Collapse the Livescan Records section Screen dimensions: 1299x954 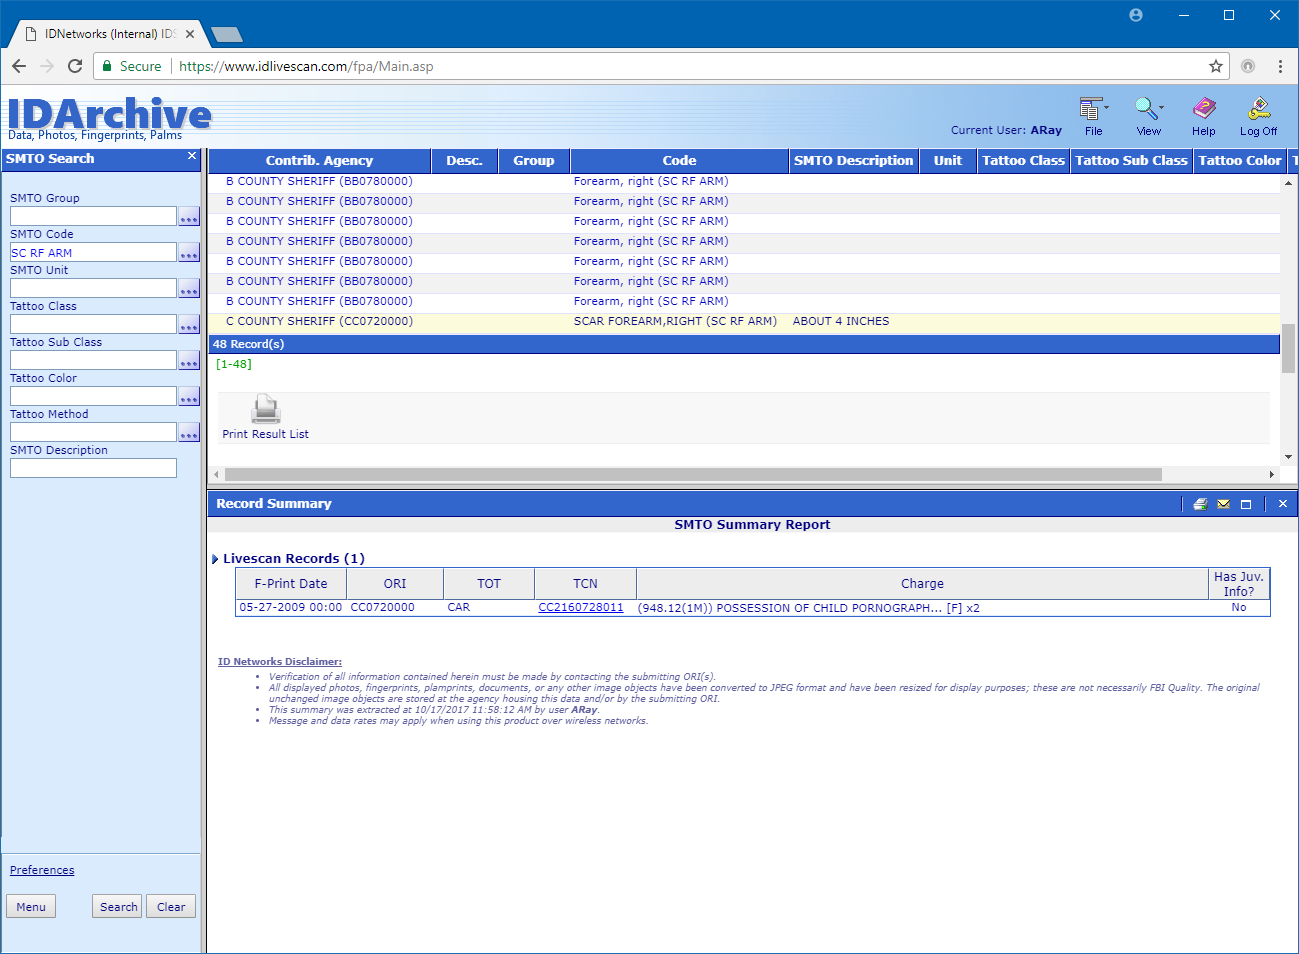click(x=215, y=559)
